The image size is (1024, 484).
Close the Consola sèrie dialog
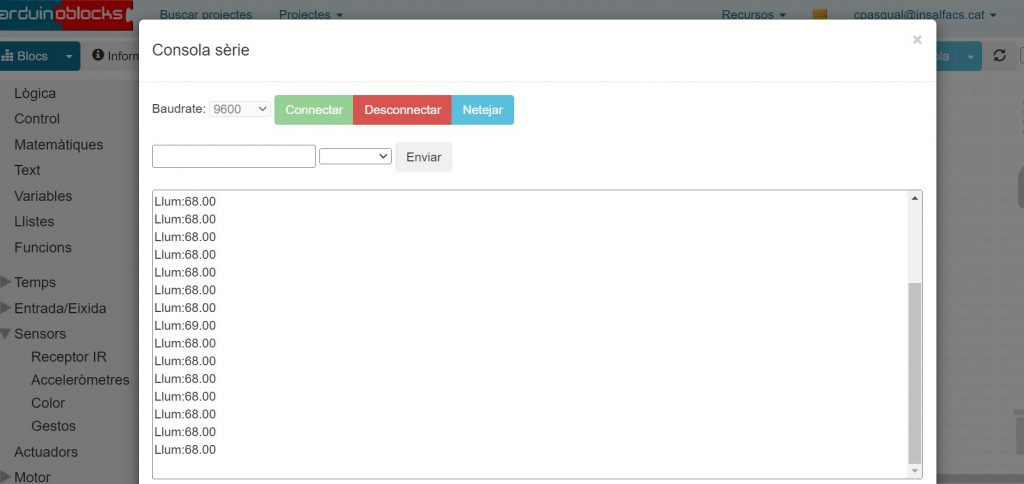pos(916,40)
